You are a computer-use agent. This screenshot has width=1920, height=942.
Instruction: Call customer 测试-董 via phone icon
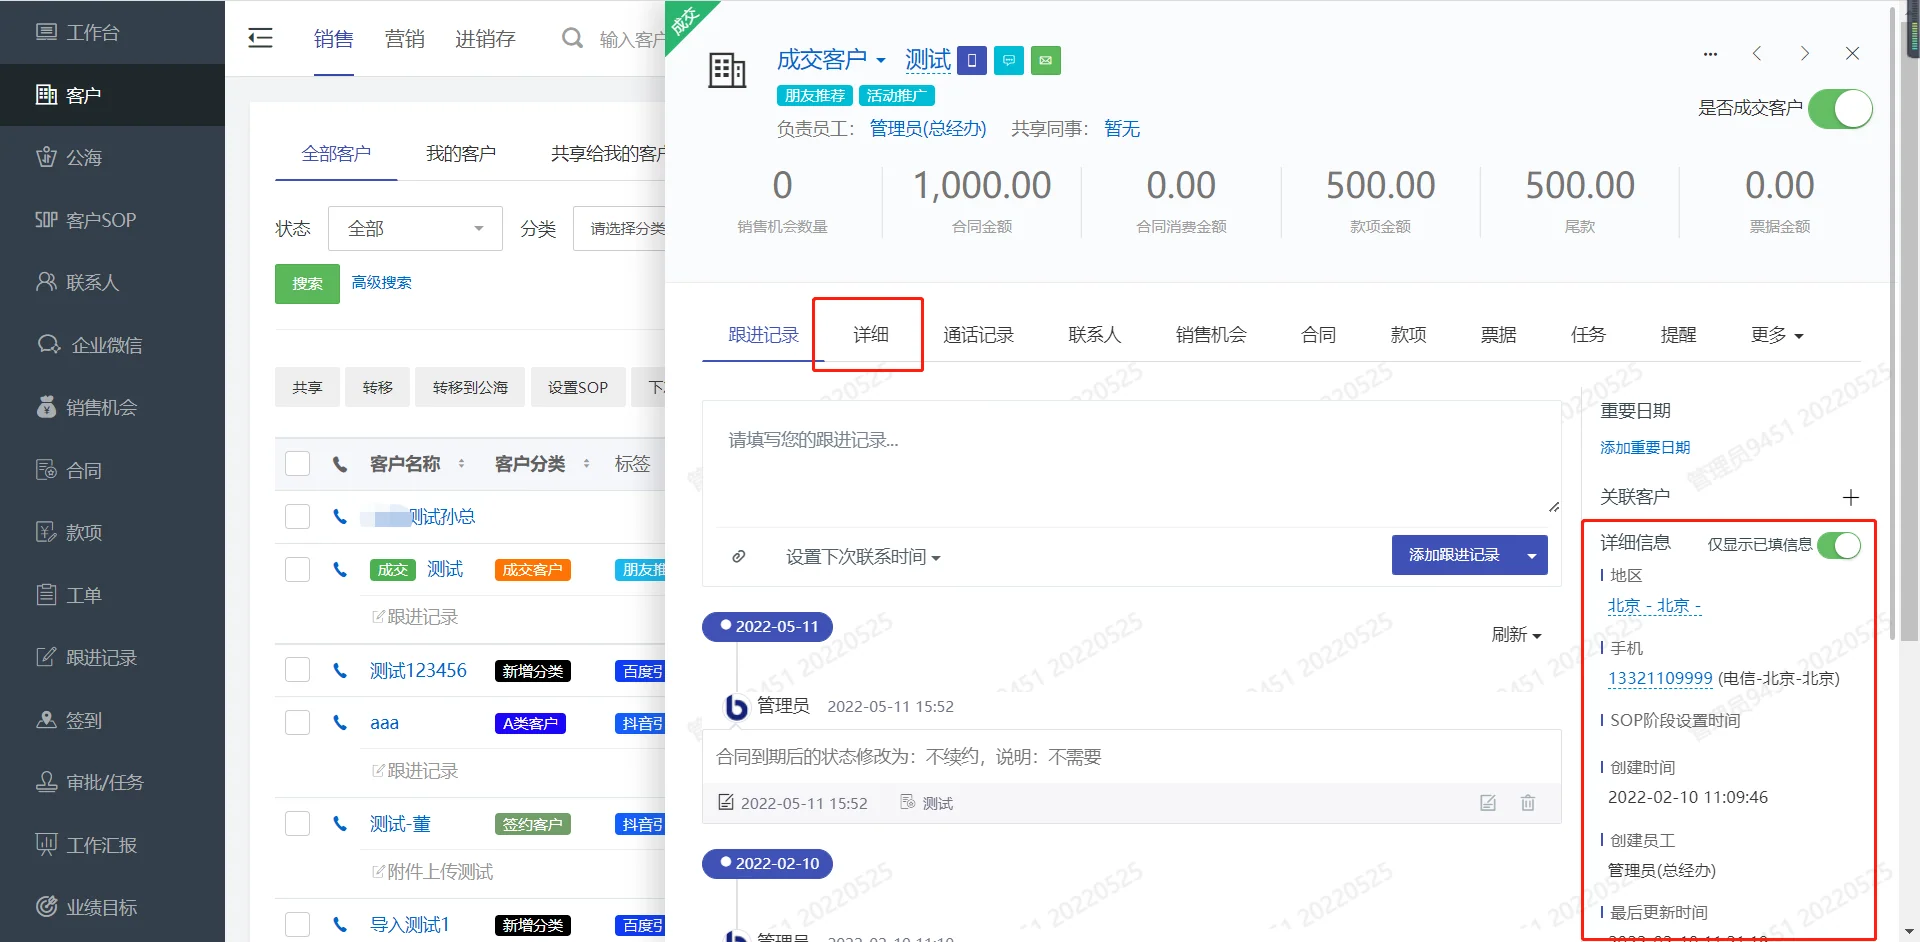click(x=340, y=824)
